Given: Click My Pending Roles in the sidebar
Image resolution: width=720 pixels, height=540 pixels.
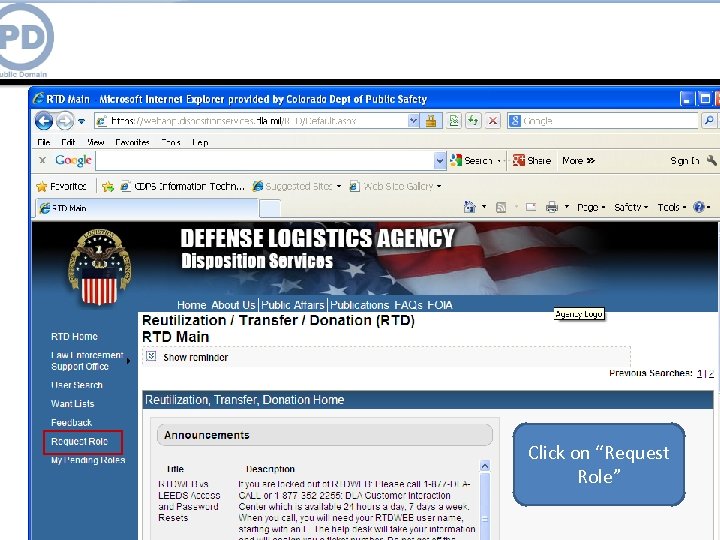Looking at the screenshot, I should pyautogui.click(x=88, y=460).
